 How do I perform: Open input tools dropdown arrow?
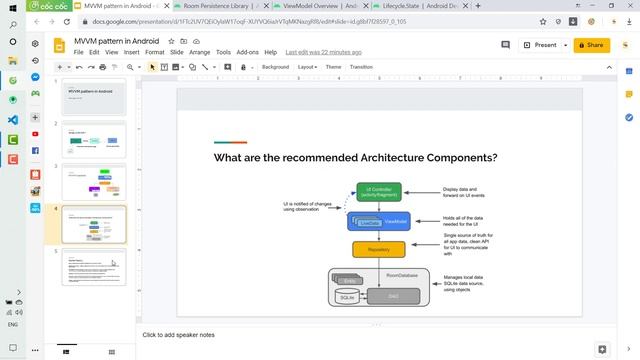(252, 67)
